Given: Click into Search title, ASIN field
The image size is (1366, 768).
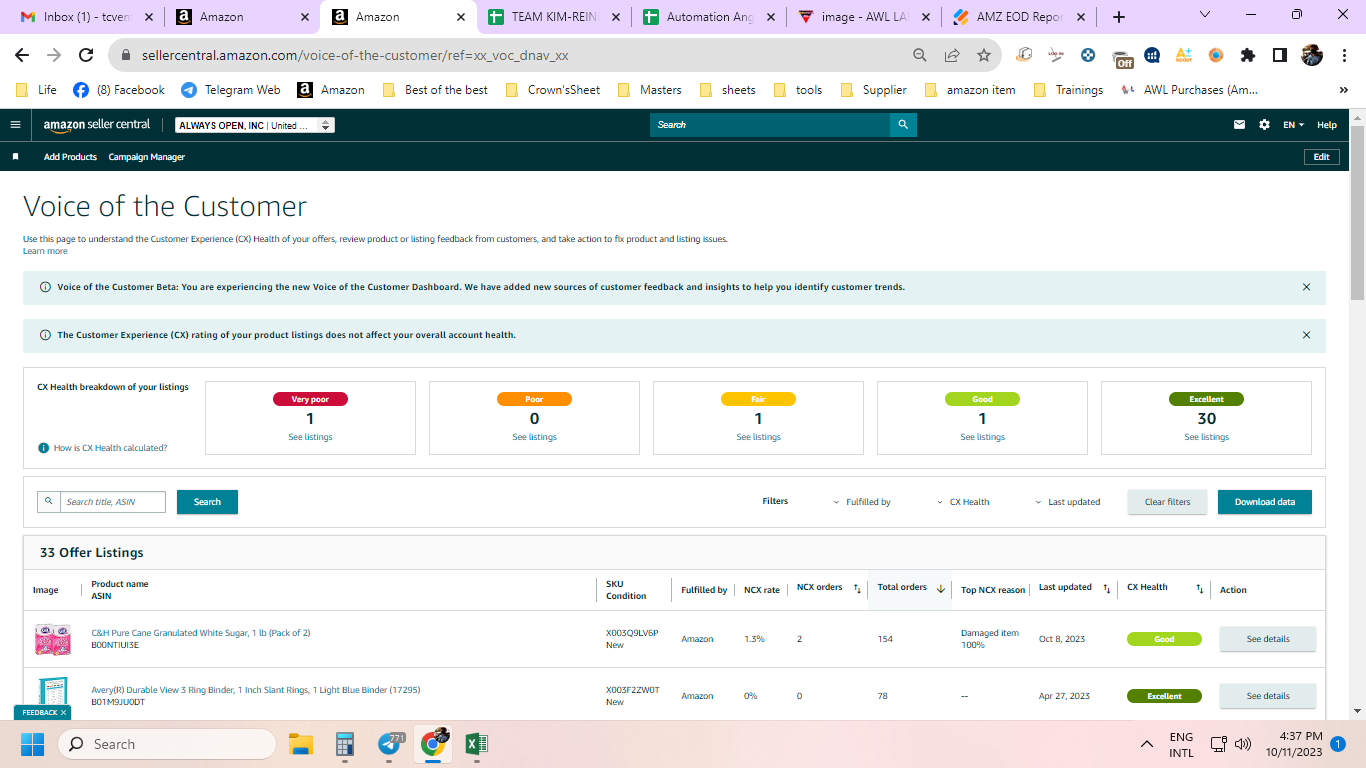Looking at the screenshot, I should [x=112, y=502].
